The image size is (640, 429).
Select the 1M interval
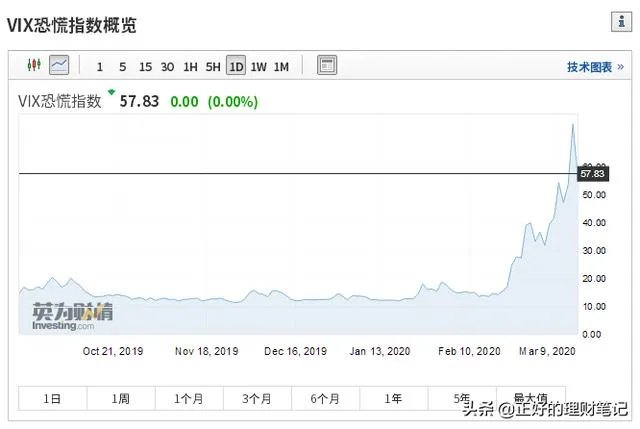pos(281,67)
